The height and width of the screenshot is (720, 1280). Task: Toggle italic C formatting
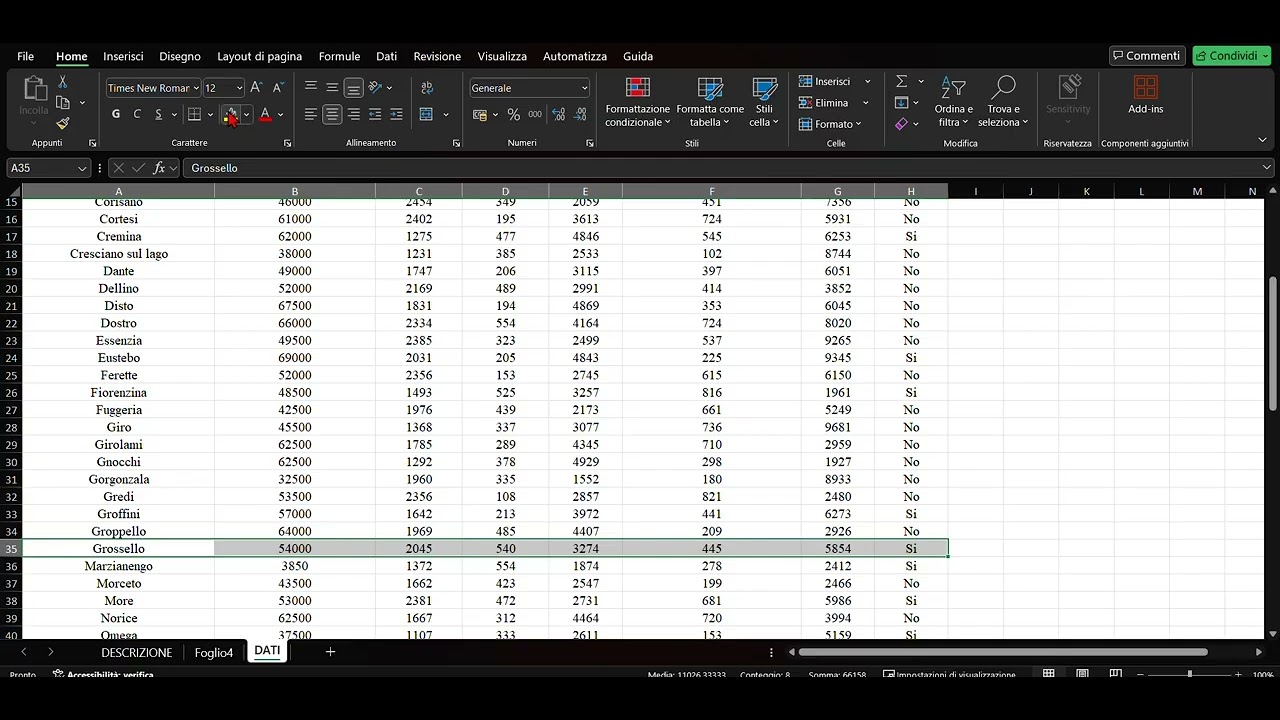point(137,115)
